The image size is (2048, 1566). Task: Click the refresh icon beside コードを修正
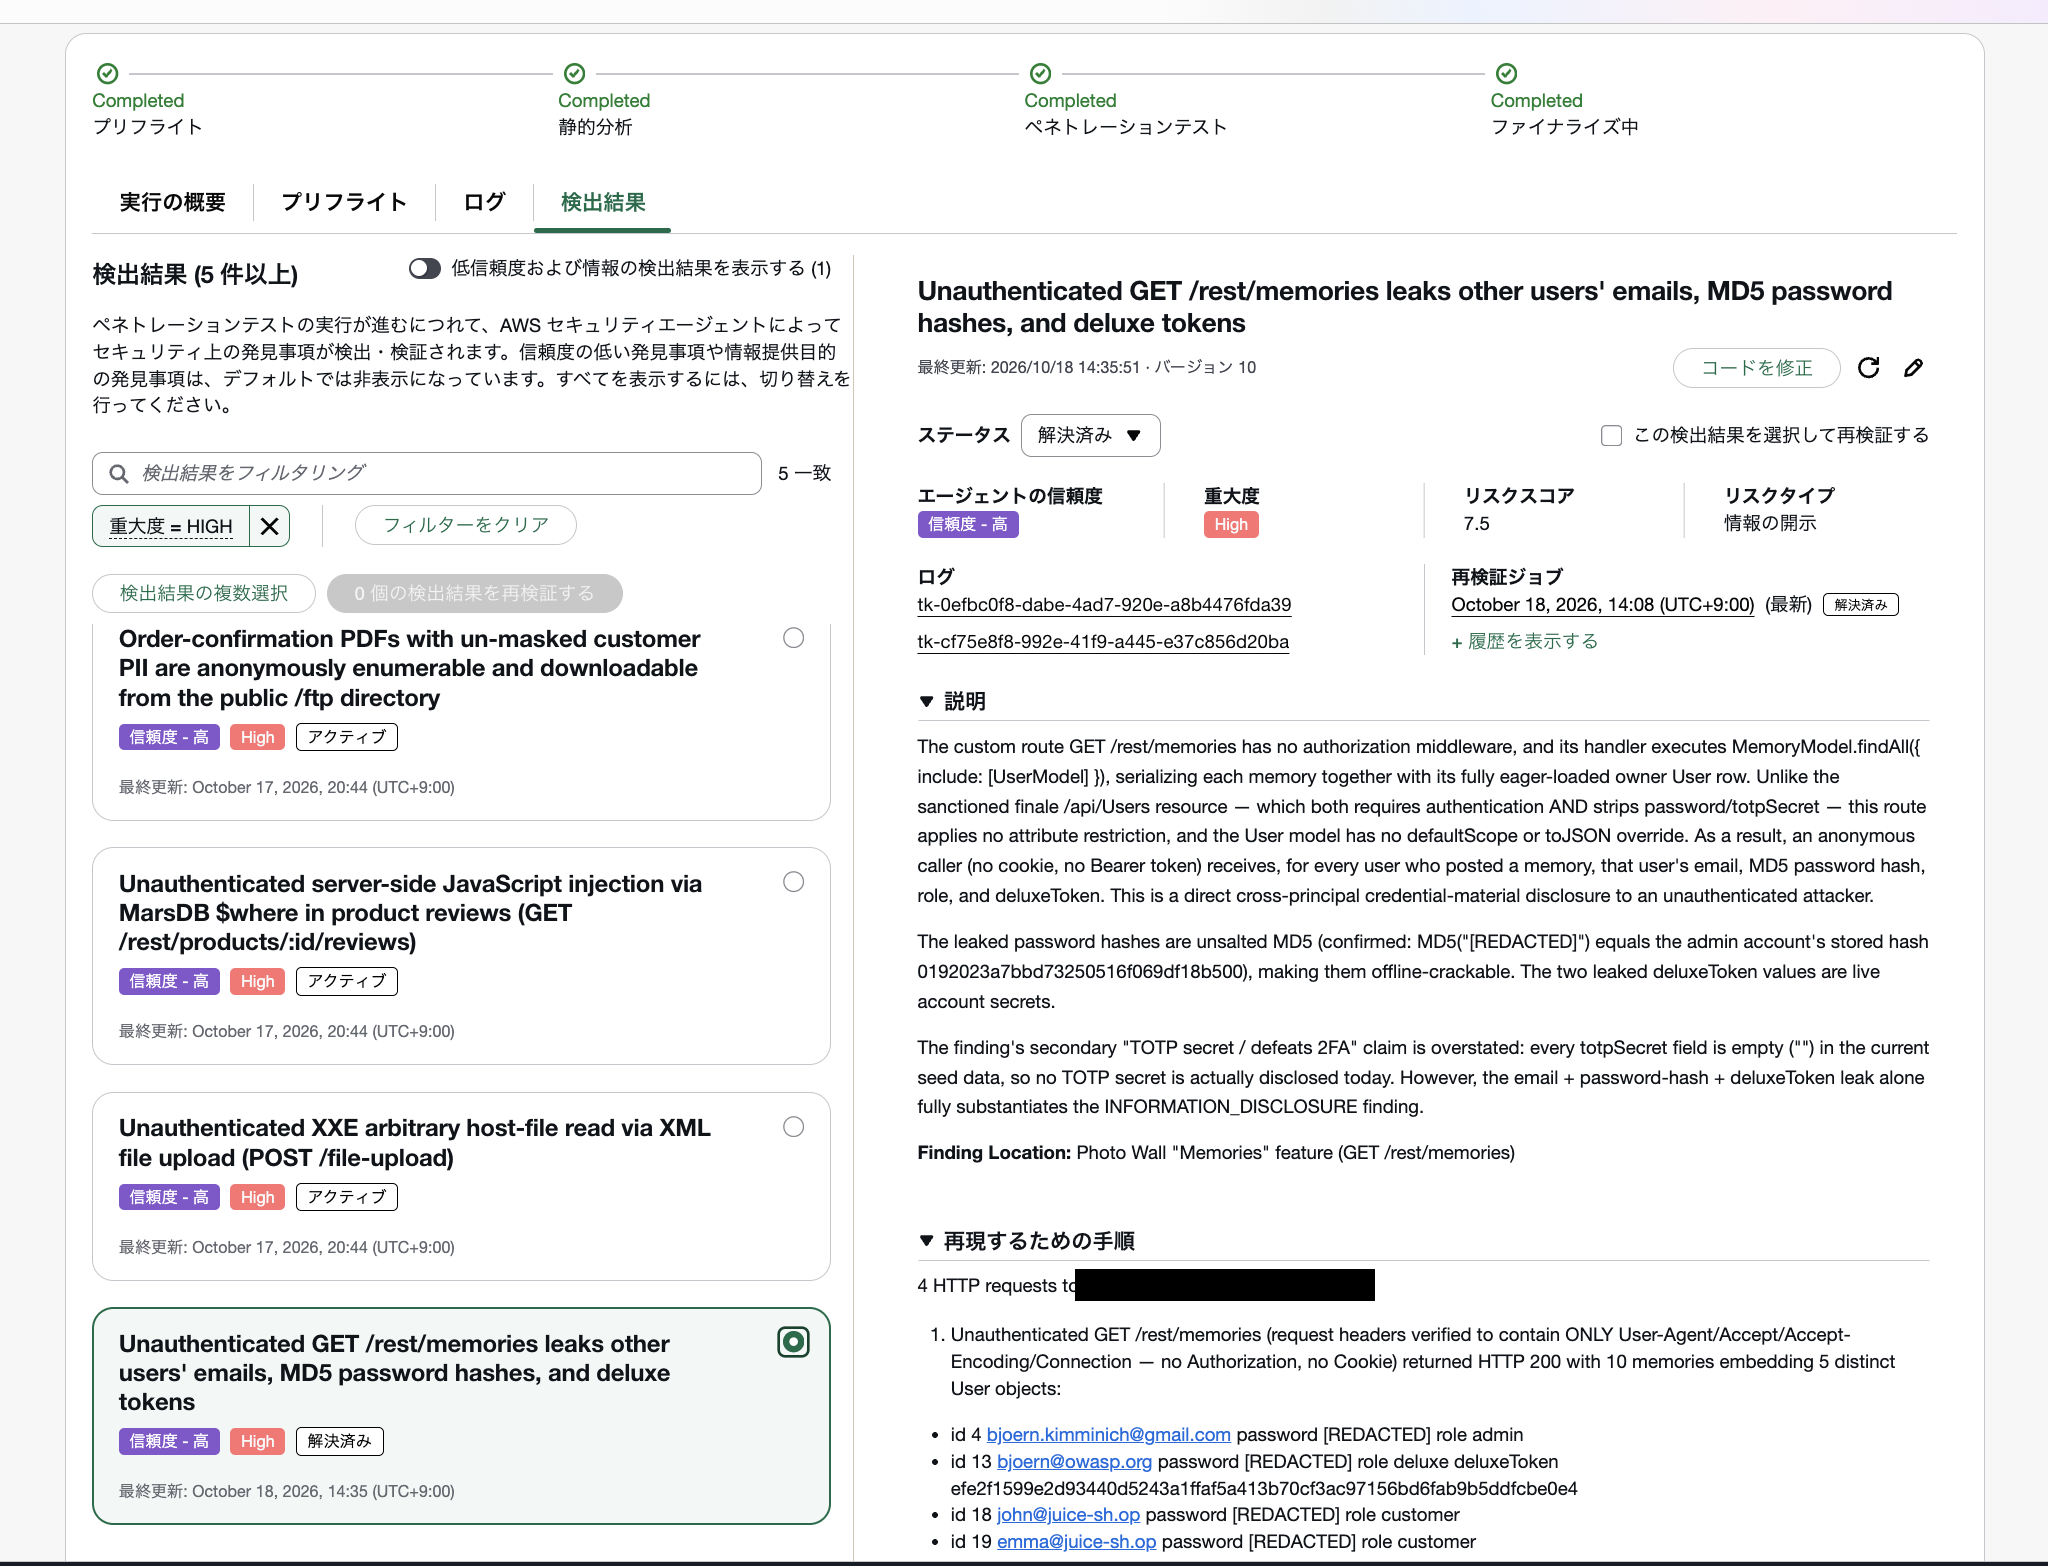(1868, 368)
